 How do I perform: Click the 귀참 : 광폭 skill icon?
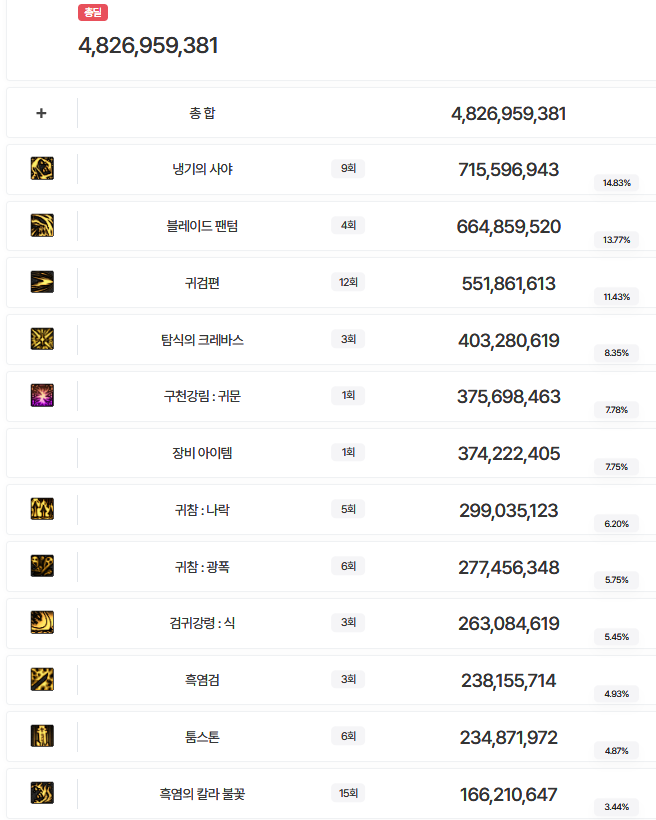click(42, 566)
